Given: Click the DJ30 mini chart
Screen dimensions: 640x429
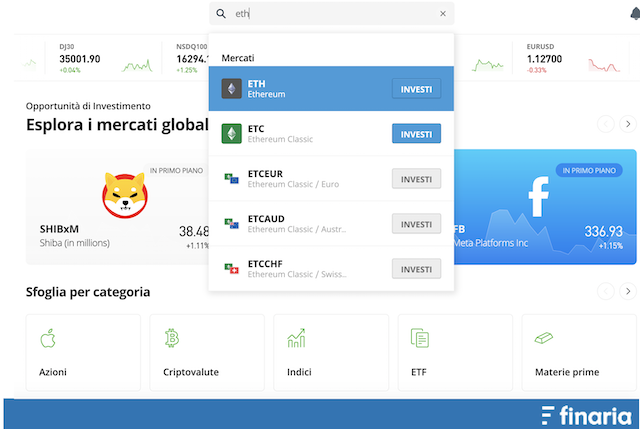Looking at the screenshot, I should tap(137, 65).
